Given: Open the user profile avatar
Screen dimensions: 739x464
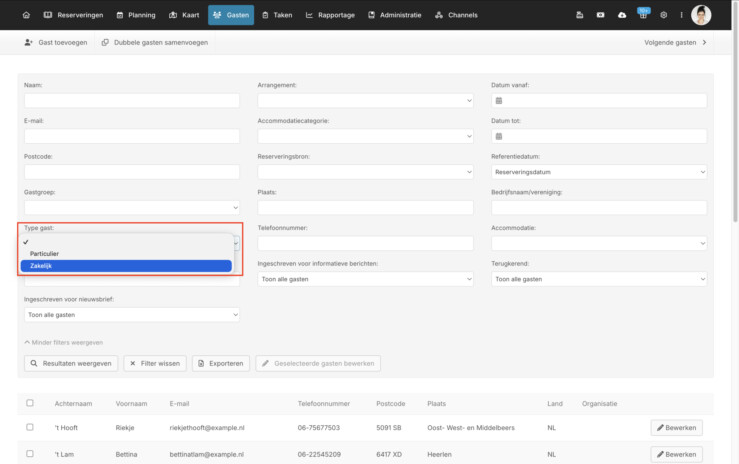Looking at the screenshot, I should [701, 15].
